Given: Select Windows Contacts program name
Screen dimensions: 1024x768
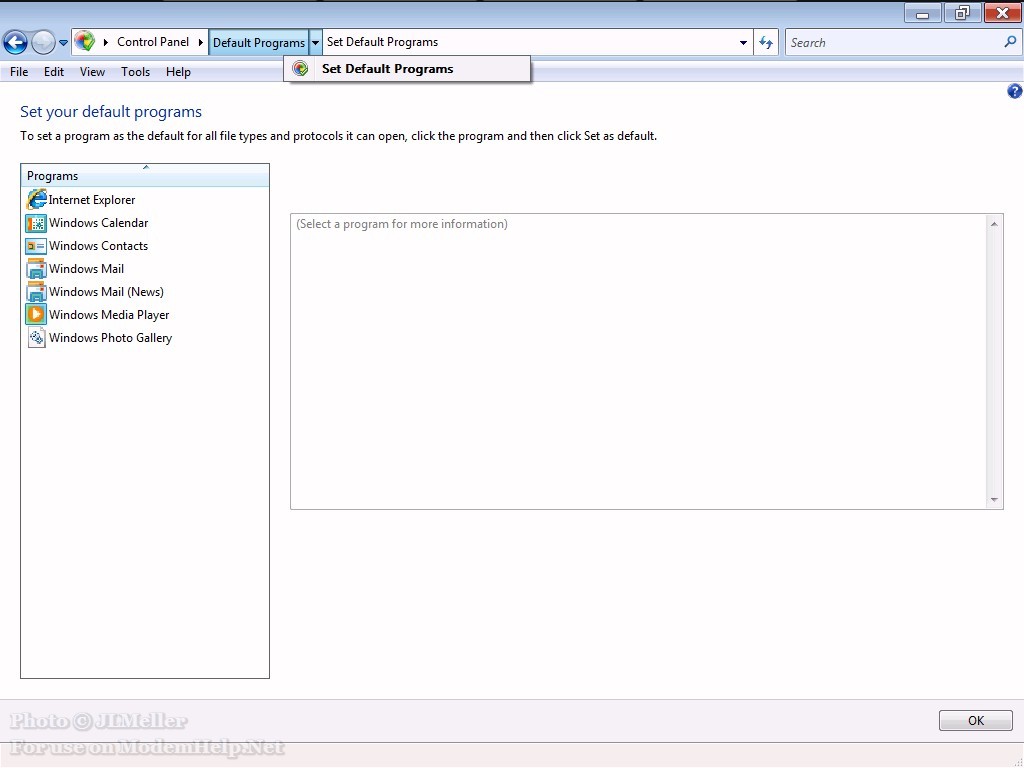Looking at the screenshot, I should click(99, 246).
